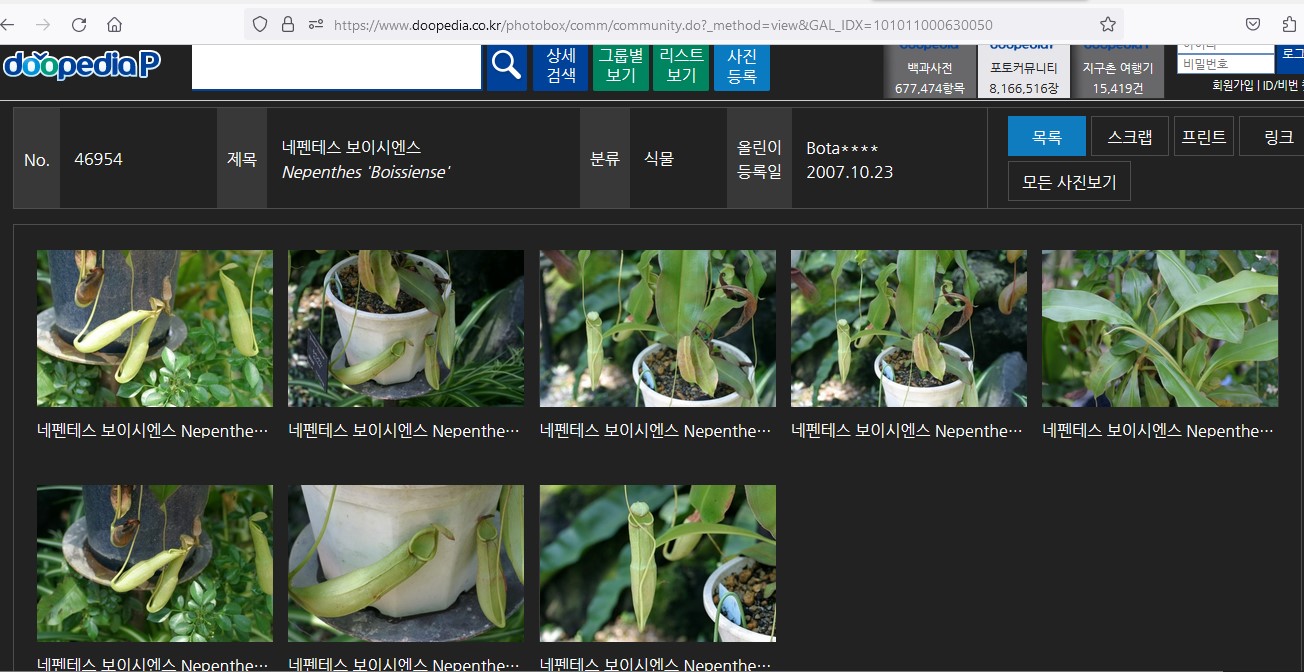Screen dimensions: 1304x672
Task: Bookmark this page with star icon
Action: pos(1107,24)
